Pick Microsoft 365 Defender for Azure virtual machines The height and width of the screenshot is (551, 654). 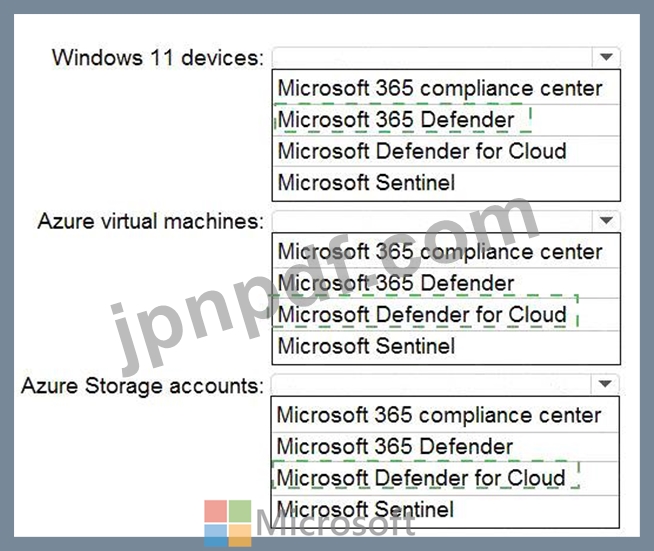446,283
